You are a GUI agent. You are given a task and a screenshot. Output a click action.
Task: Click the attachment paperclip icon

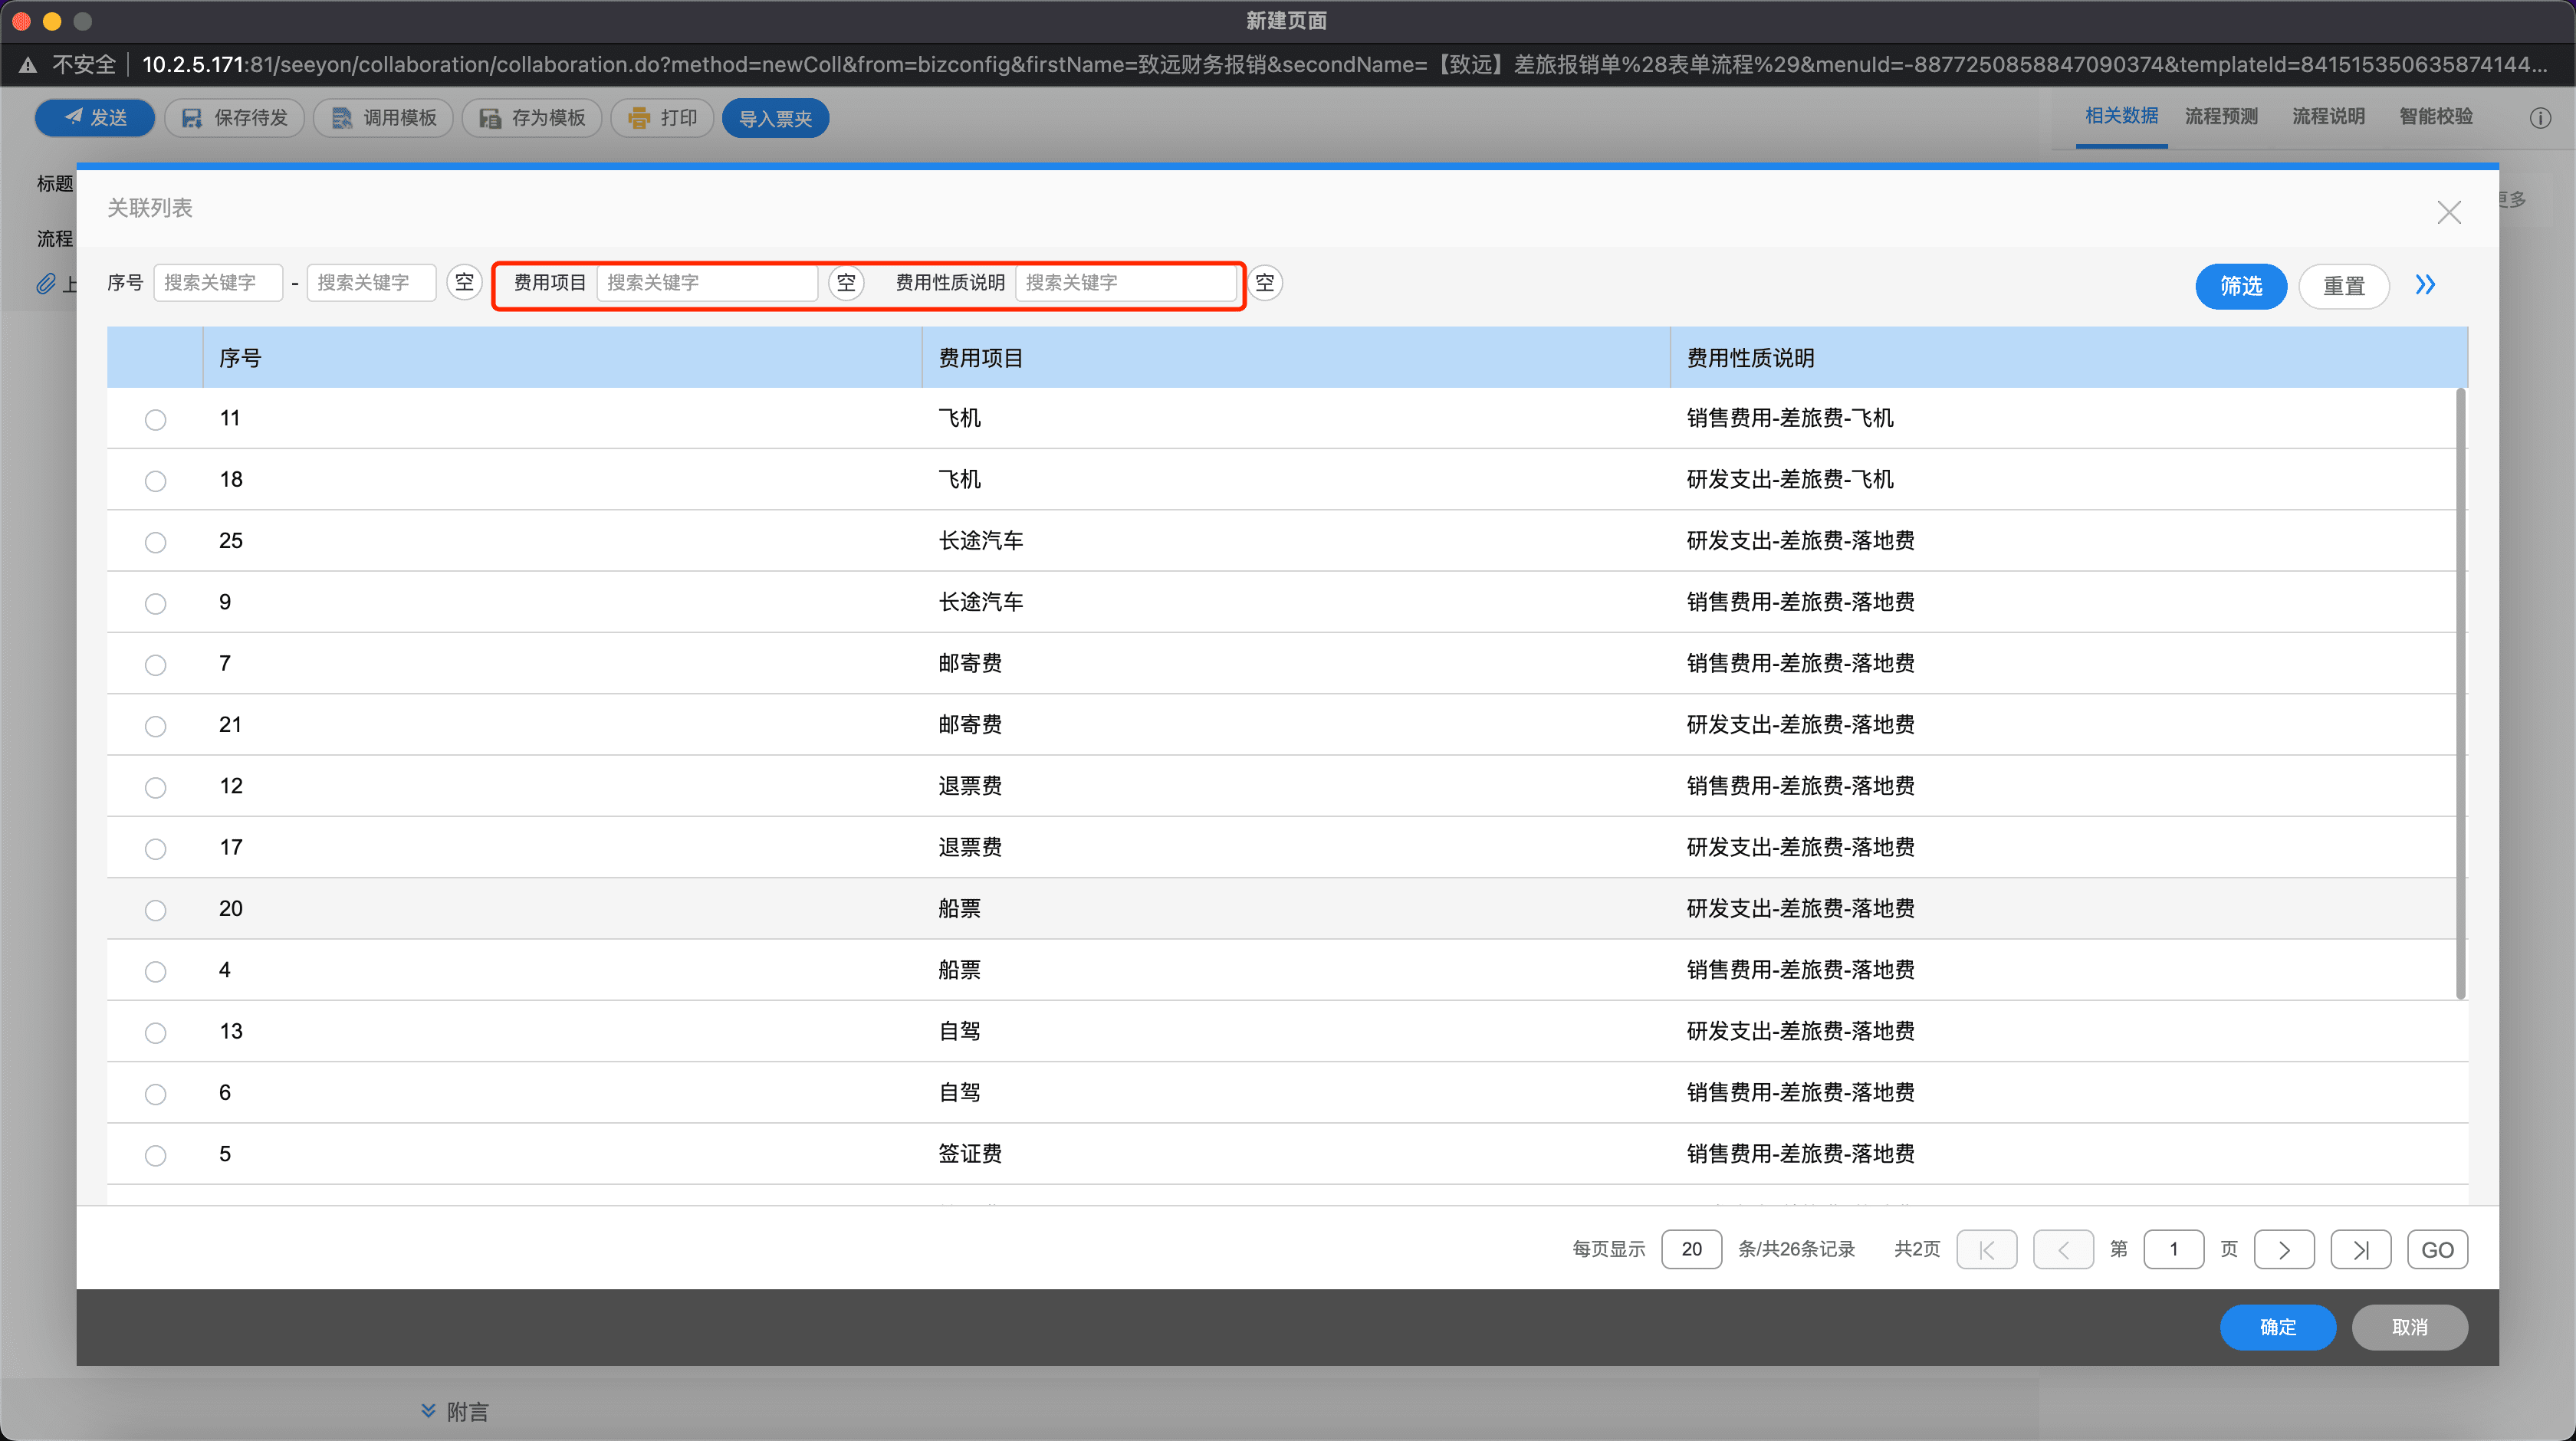click(x=46, y=284)
